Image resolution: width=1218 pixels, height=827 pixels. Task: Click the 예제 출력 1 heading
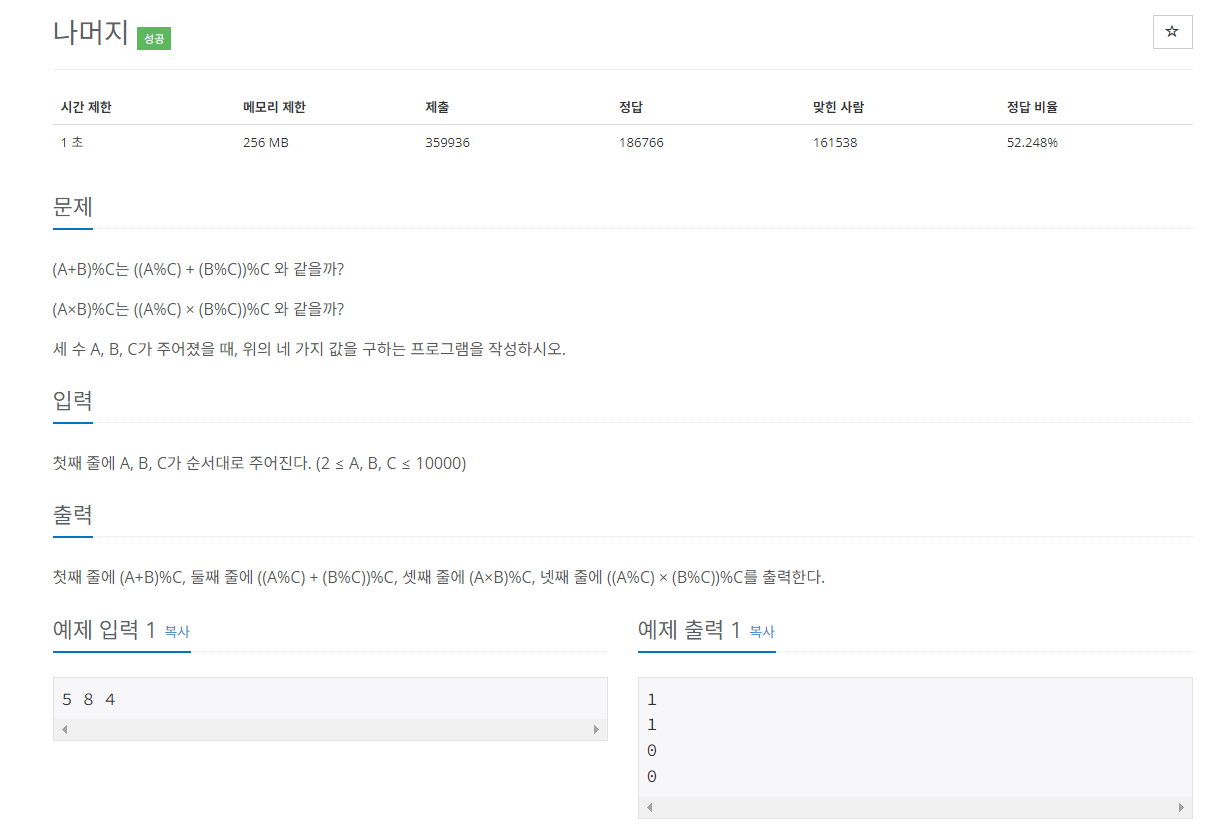coord(689,630)
